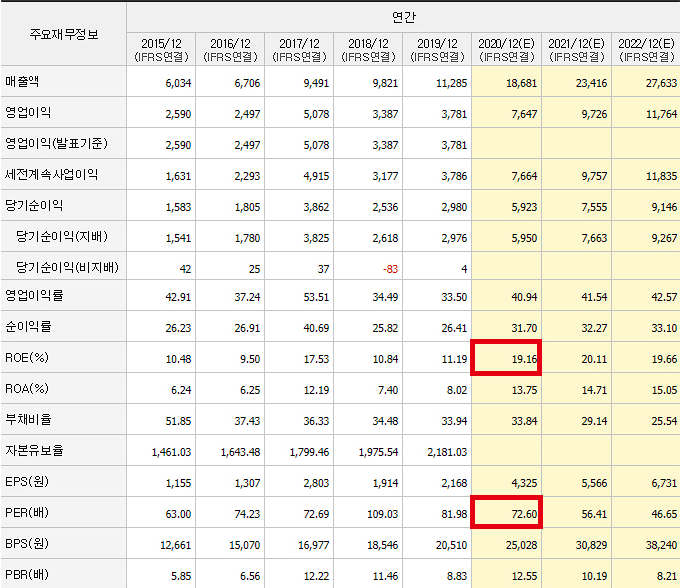
Task: Click the 세전계속사업이익 row label
Action: (51, 175)
